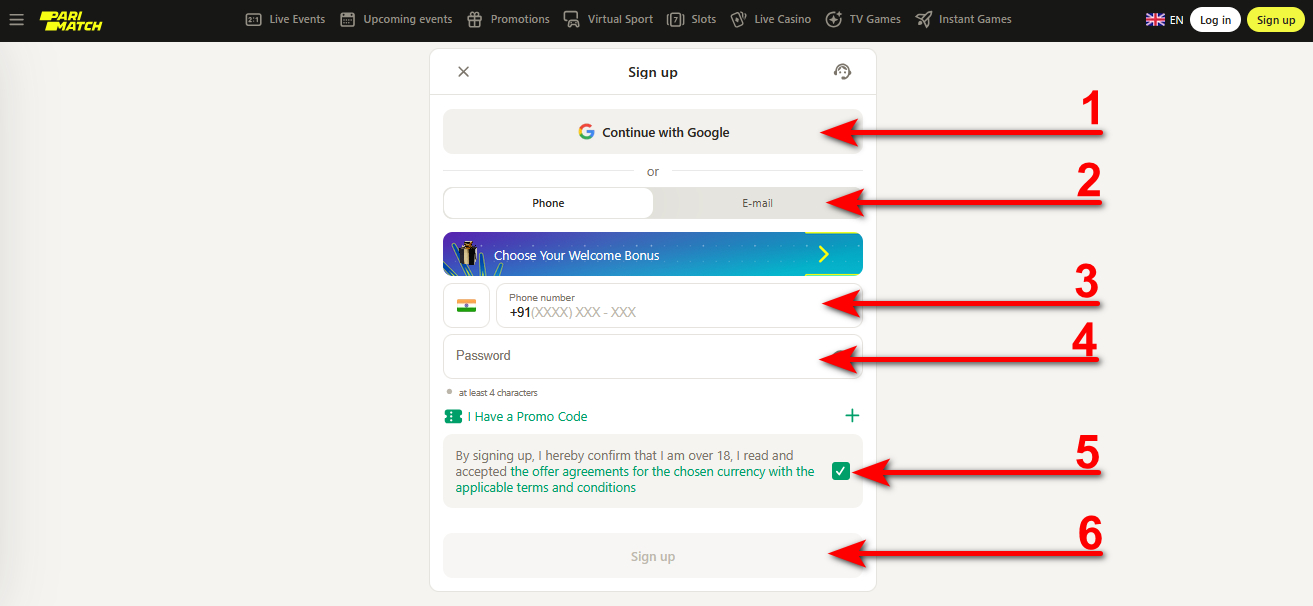Click the Live Events scoreboard icon
Image resolution: width=1313 pixels, height=606 pixels.
(253, 19)
